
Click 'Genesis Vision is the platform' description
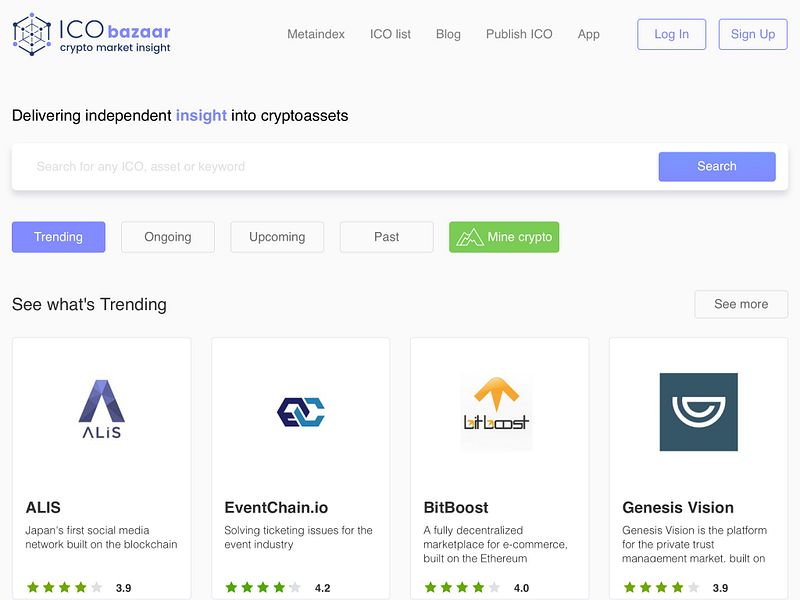(694, 544)
